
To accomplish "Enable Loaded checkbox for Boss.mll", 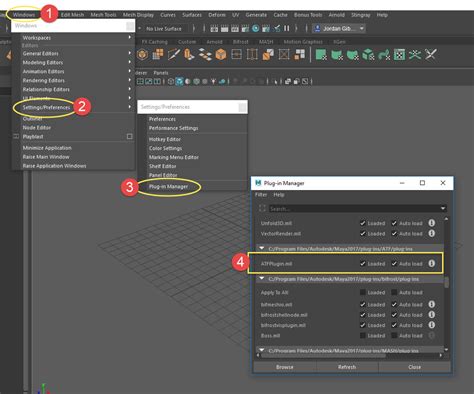I will [363, 335].
